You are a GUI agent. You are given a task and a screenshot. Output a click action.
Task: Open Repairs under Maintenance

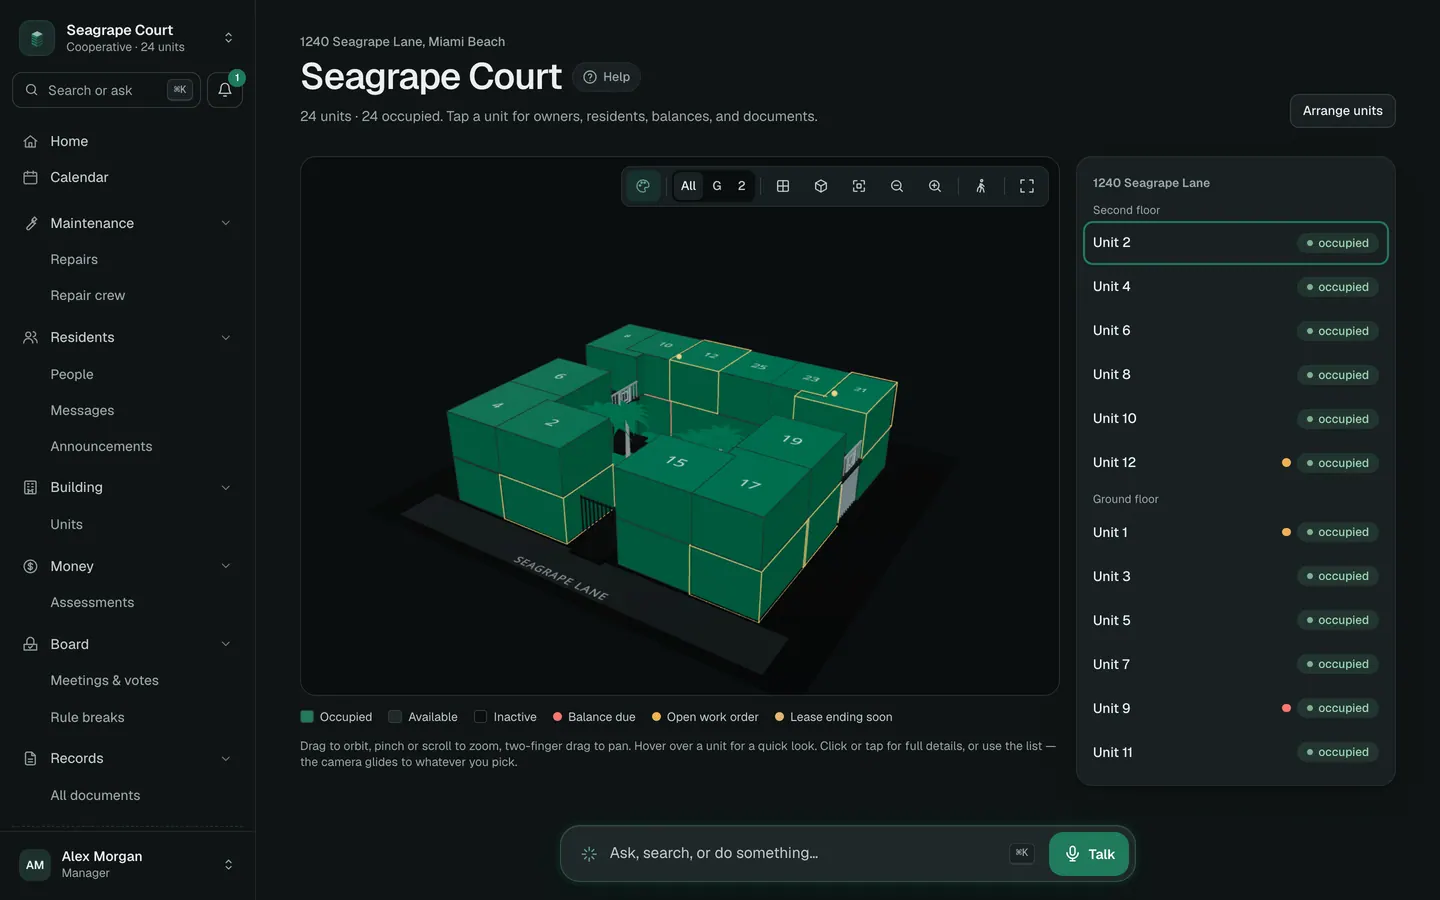74,259
